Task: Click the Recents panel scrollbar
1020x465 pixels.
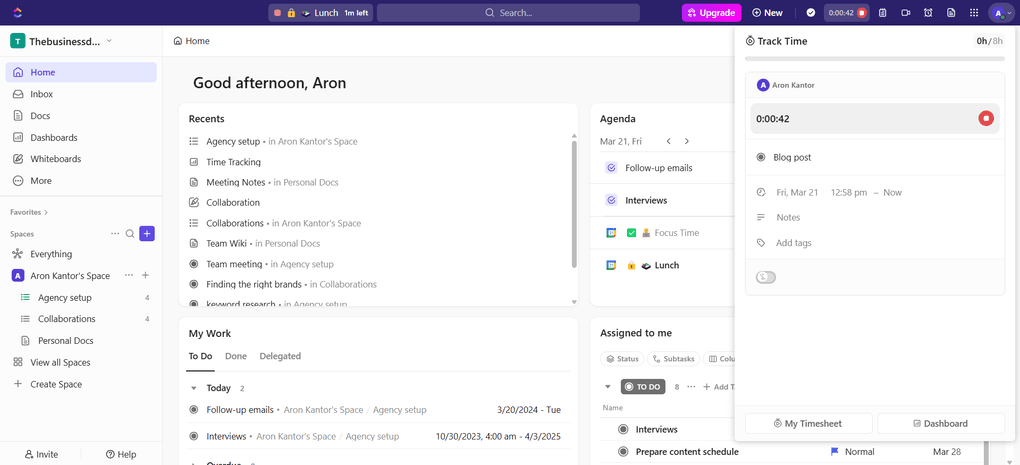Action: pos(573,204)
